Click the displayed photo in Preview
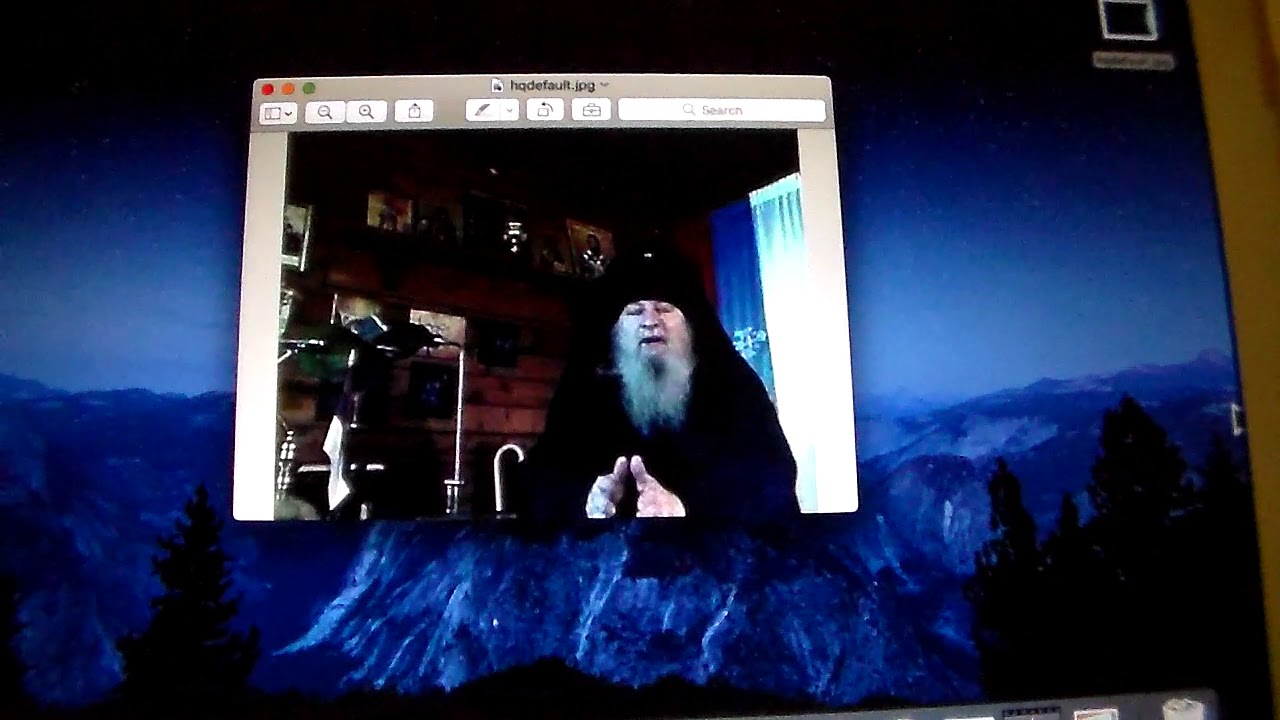The width and height of the screenshot is (1280, 720). pyautogui.click(x=543, y=324)
